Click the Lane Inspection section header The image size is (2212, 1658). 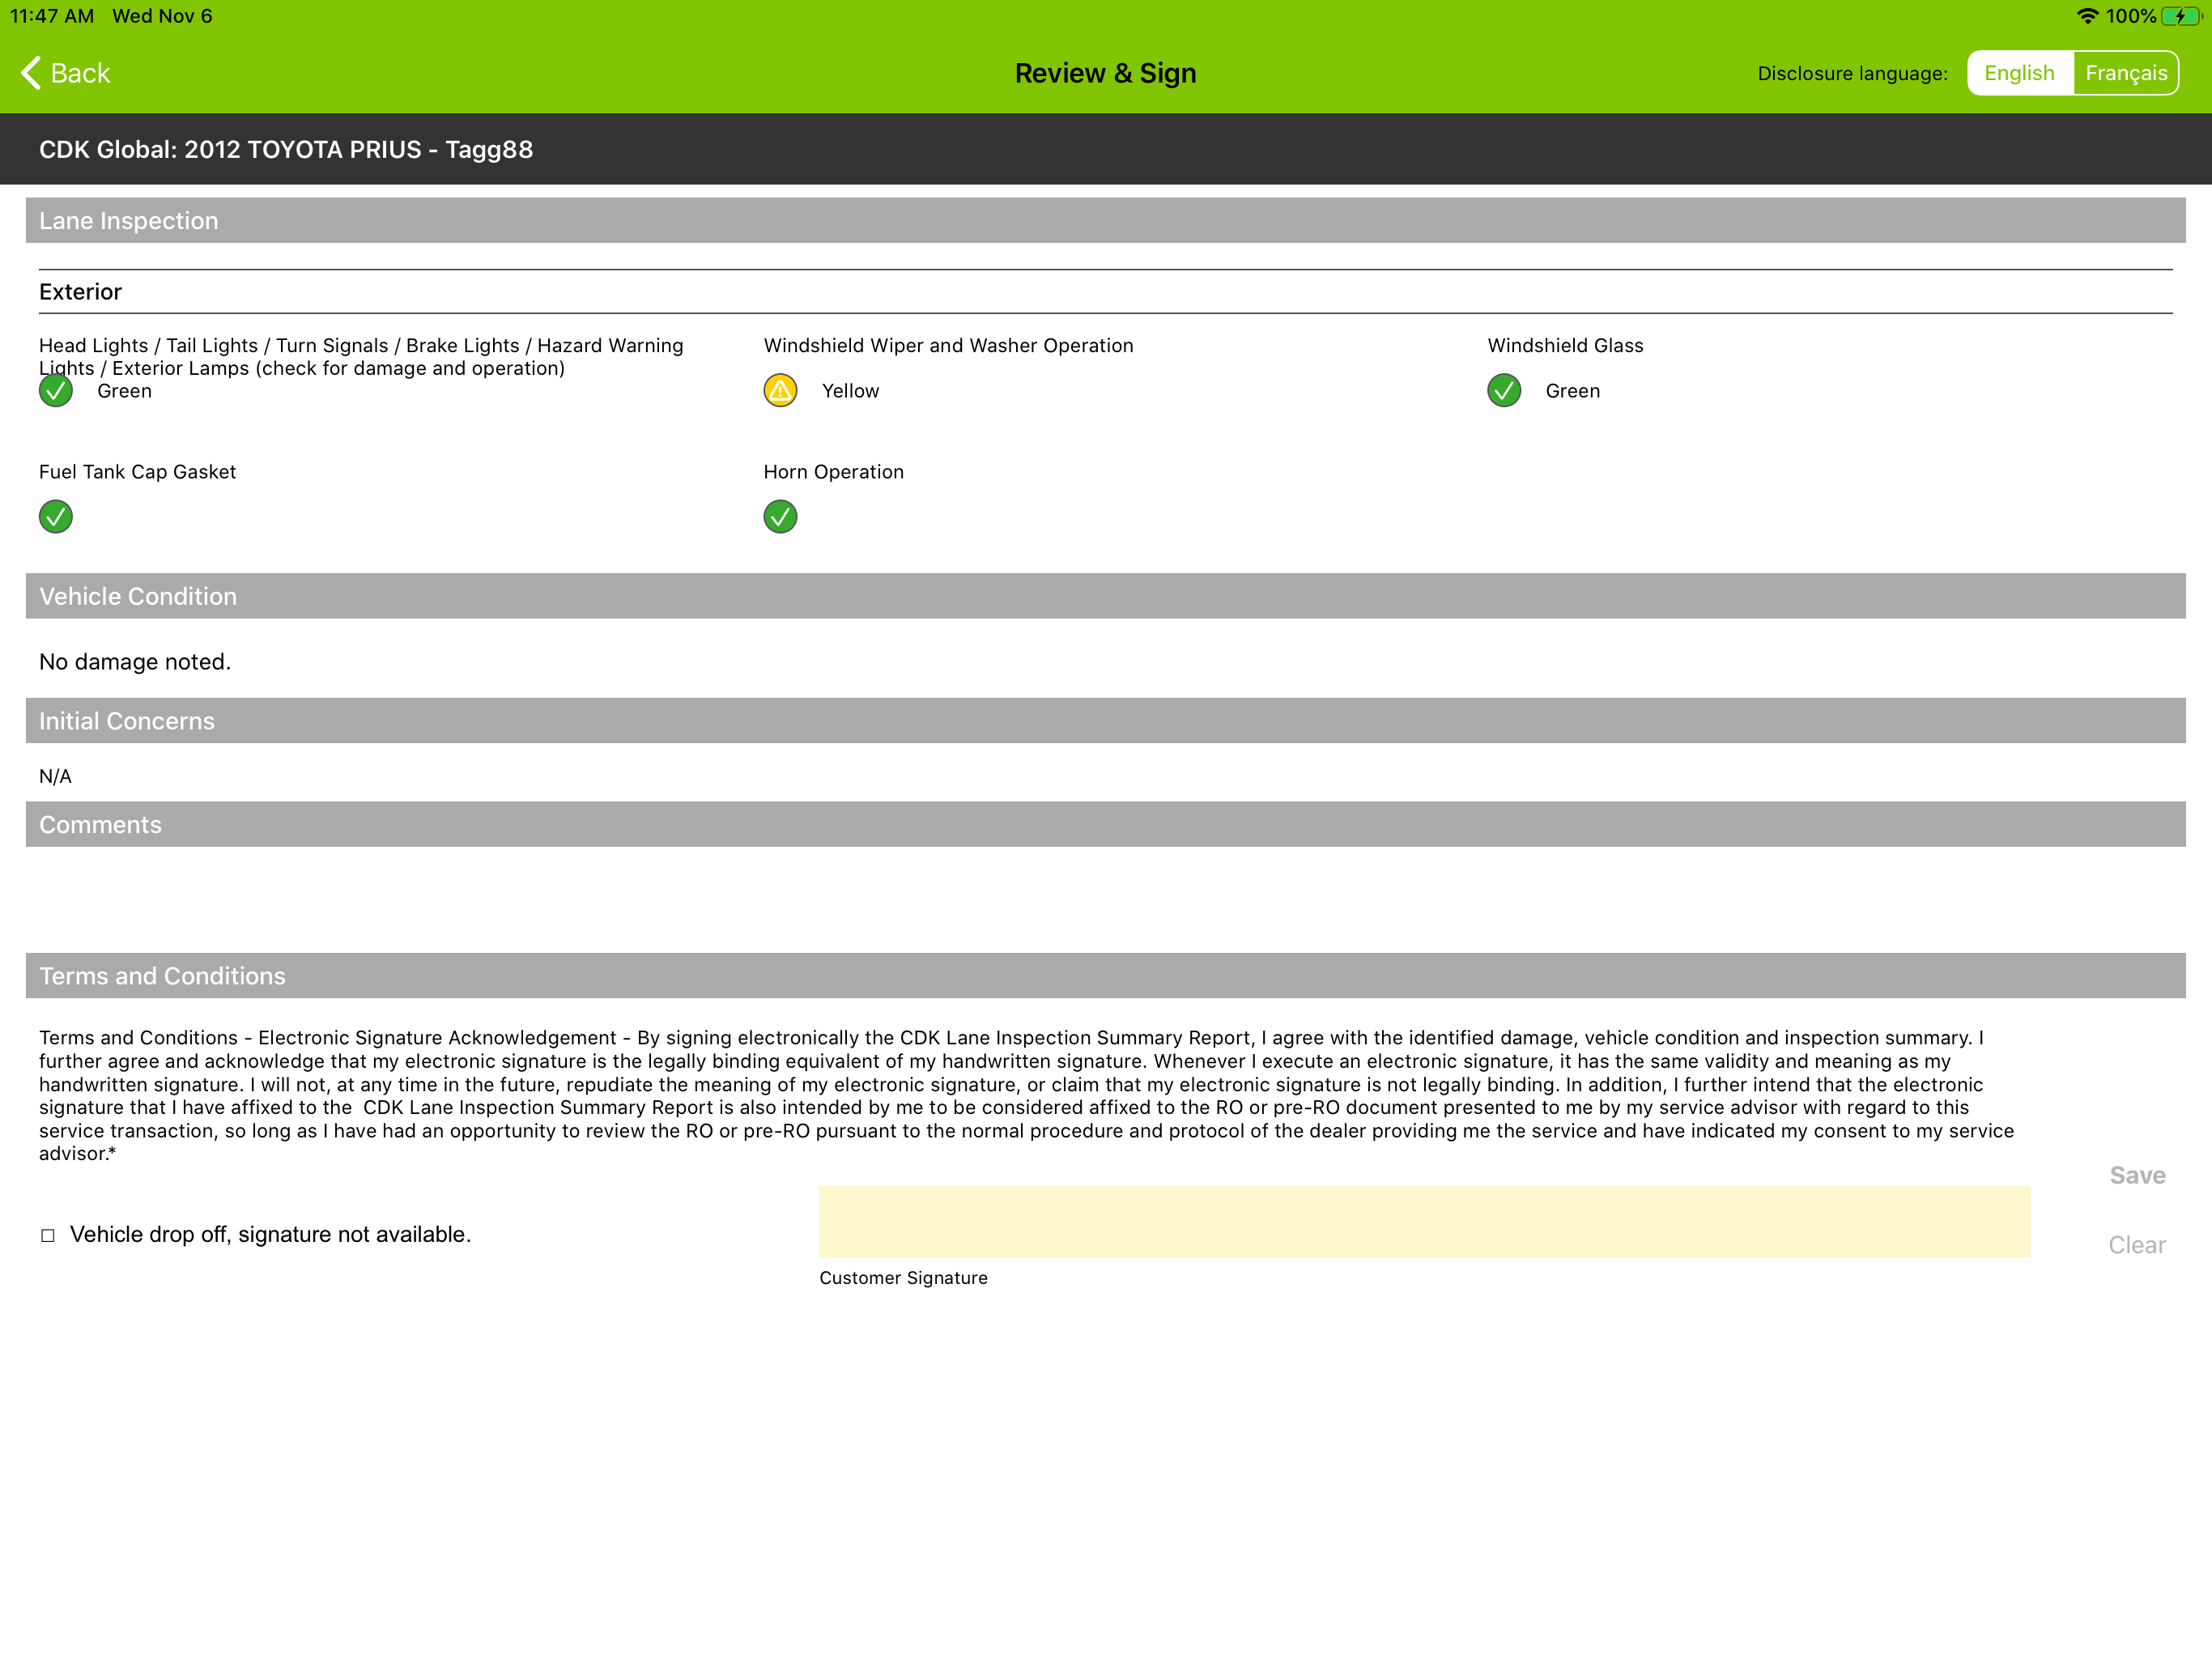click(x=1105, y=220)
